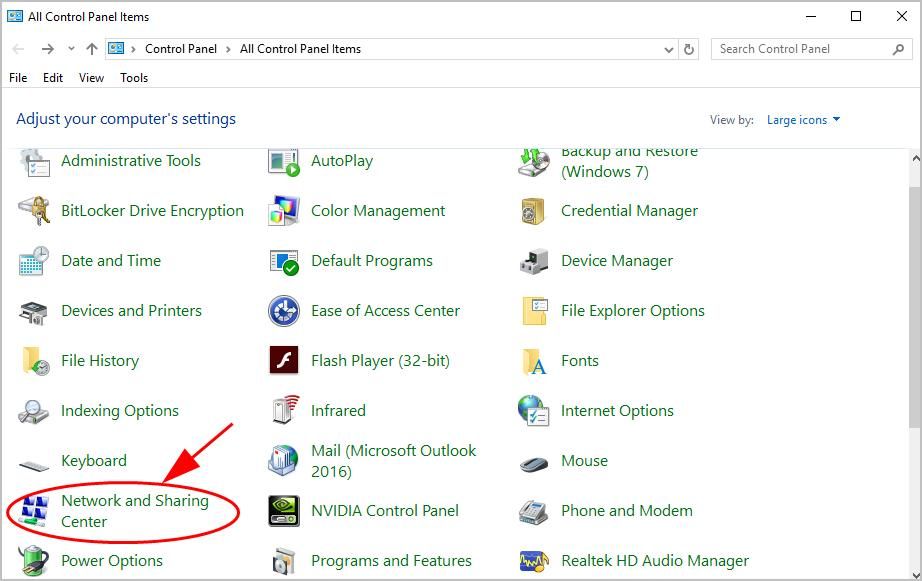
Task: Expand the address bar history dropdown arrow
Action: click(668, 49)
